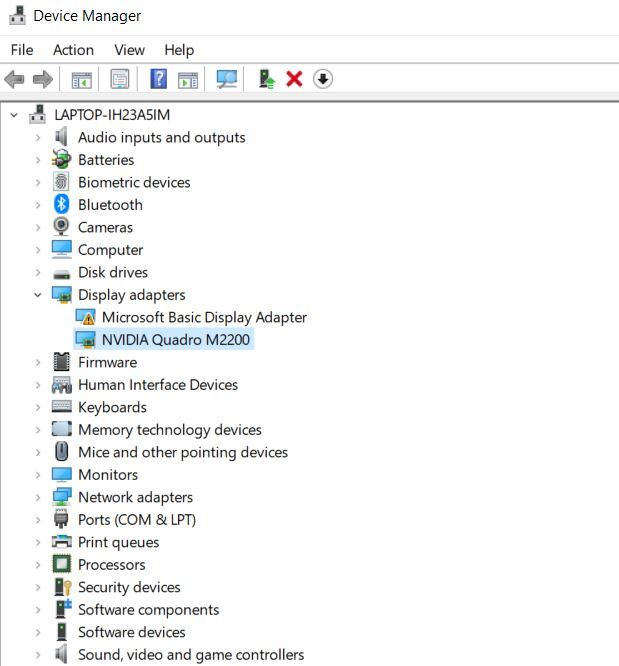The image size is (619, 666).
Task: Select the Computer category label
Action: pyautogui.click(x=110, y=250)
